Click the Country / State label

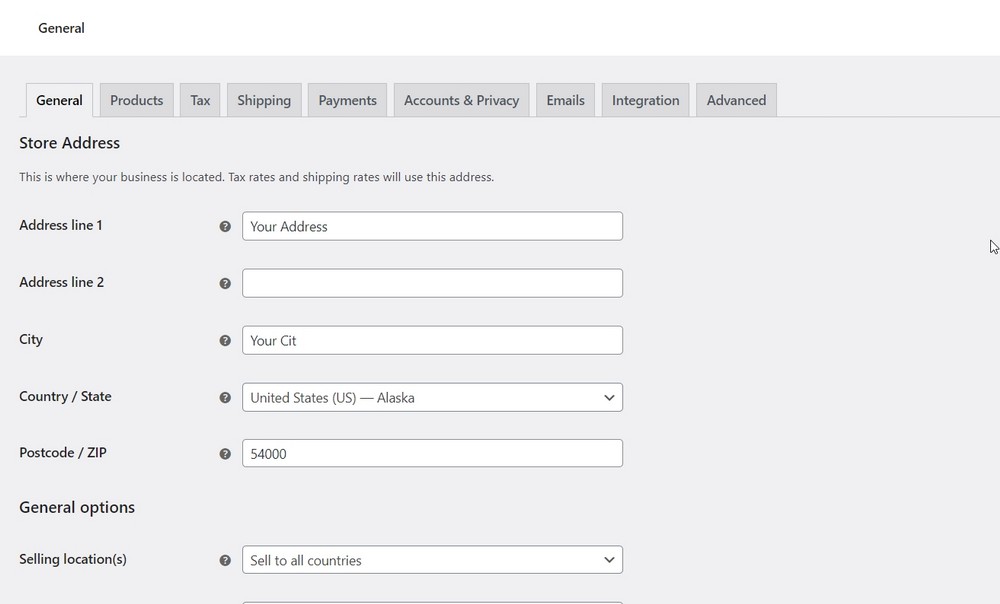pyautogui.click(x=65, y=396)
